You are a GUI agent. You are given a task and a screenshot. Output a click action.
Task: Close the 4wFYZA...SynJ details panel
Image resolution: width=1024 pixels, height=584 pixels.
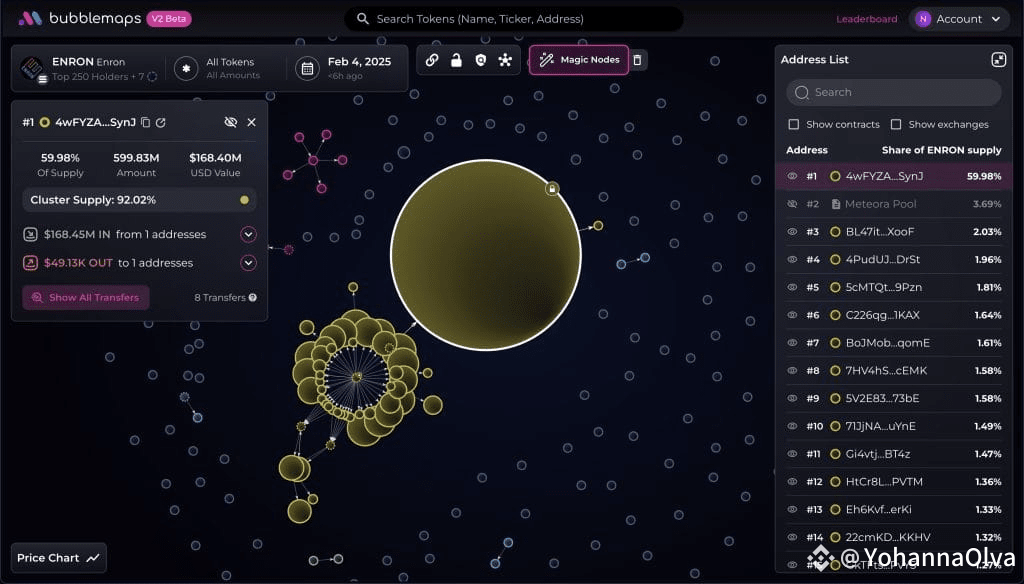(x=251, y=122)
